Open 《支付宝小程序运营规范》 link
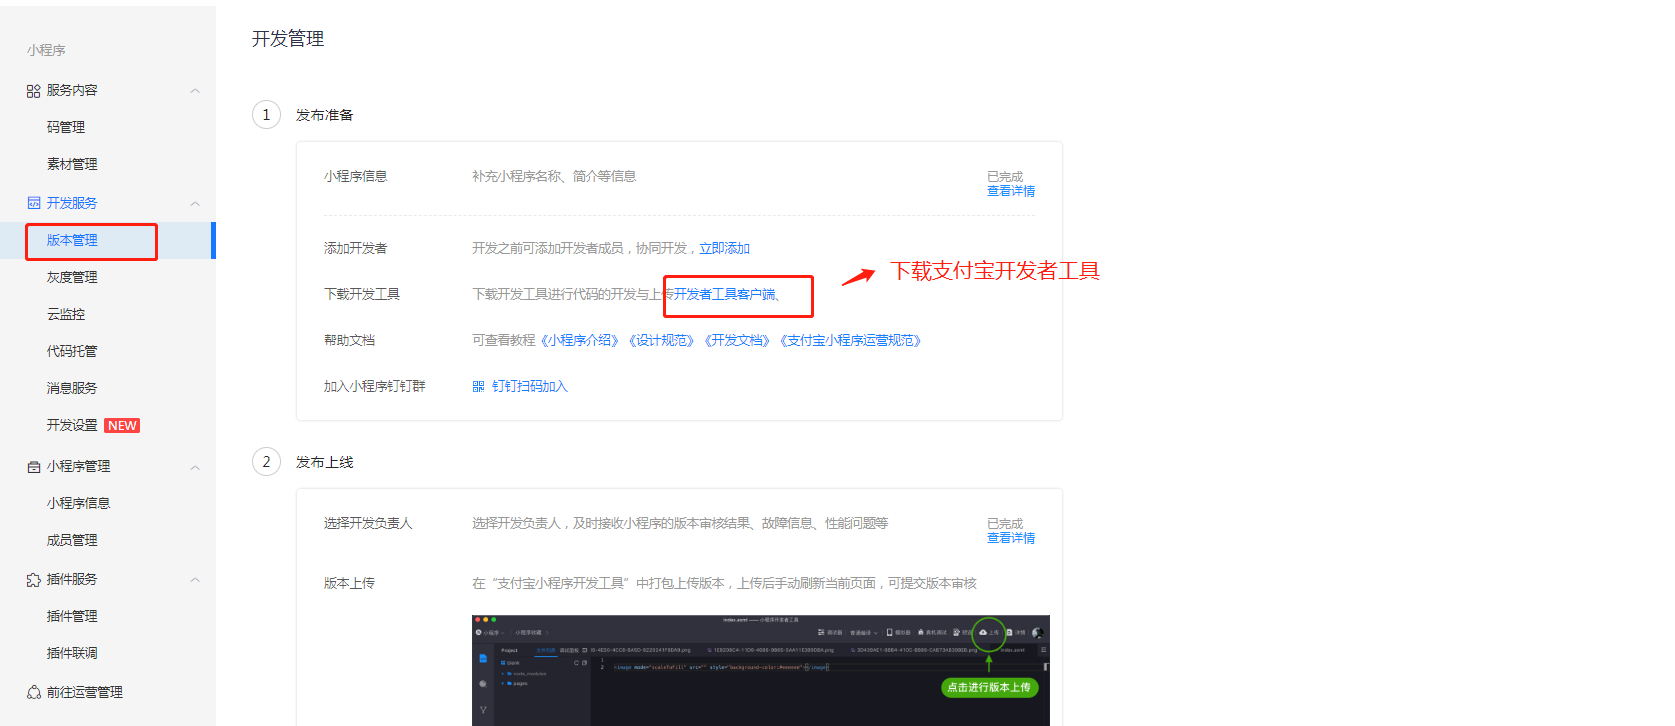The width and height of the screenshot is (1675, 726). (x=850, y=340)
